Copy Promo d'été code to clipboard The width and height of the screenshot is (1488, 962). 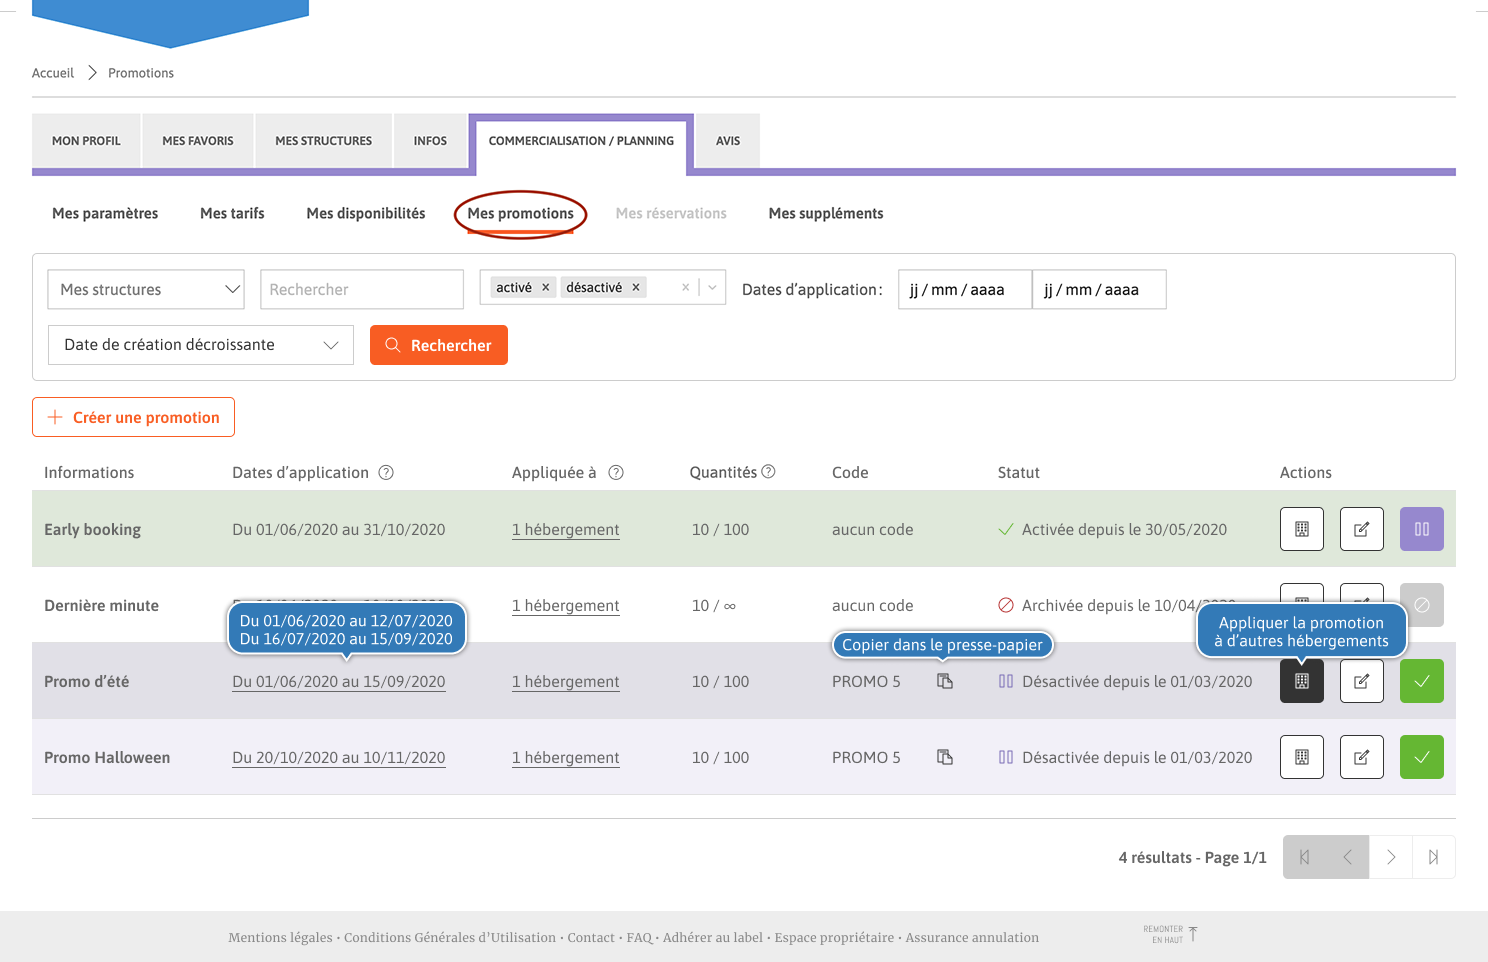945,681
